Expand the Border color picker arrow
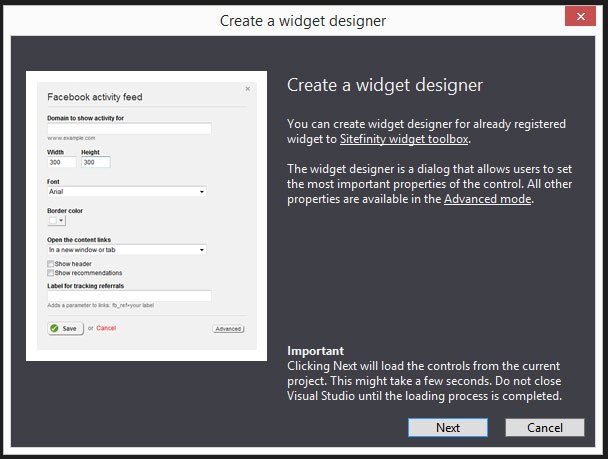This screenshot has height=459, width=608. click(62, 221)
